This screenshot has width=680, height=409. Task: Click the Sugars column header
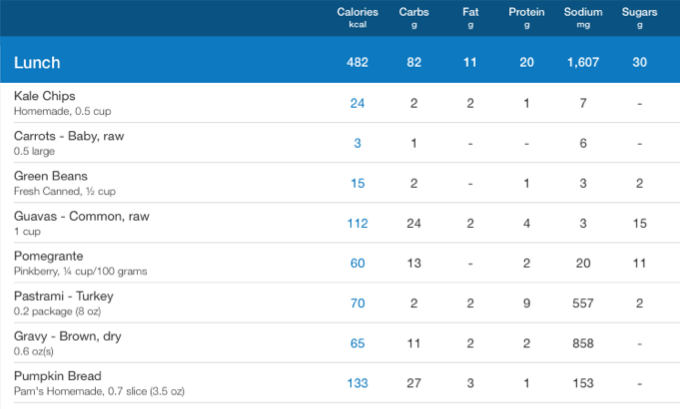[639, 17]
